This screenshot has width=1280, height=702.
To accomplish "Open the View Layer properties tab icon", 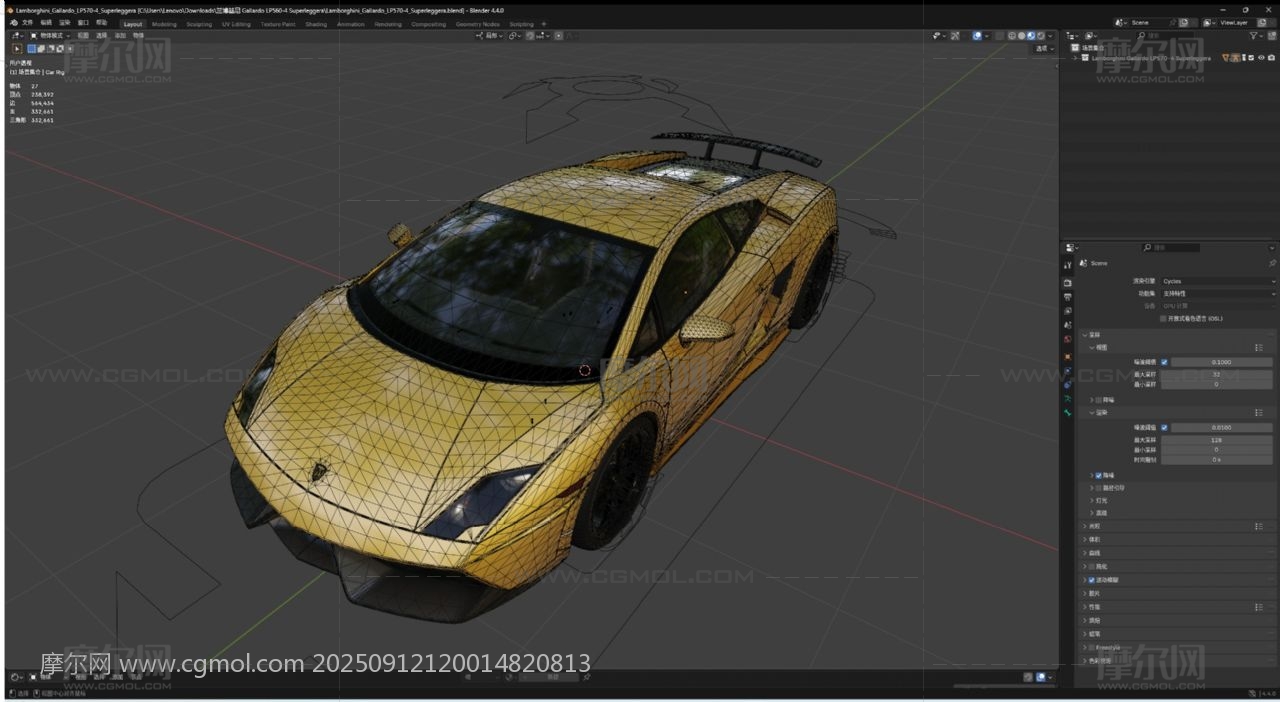I will [1068, 311].
